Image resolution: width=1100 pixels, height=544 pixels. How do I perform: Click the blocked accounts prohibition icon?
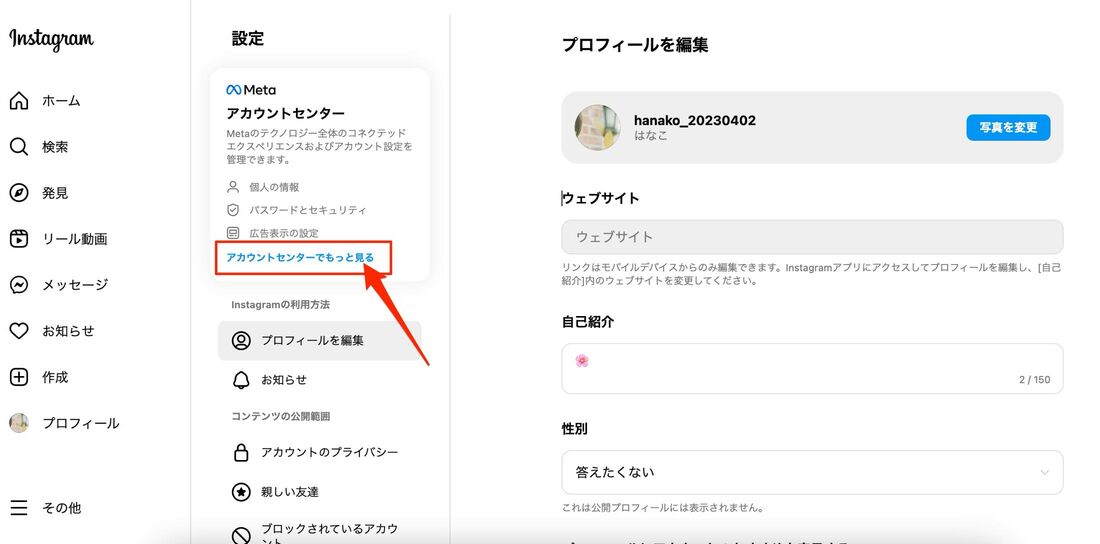tap(241, 536)
